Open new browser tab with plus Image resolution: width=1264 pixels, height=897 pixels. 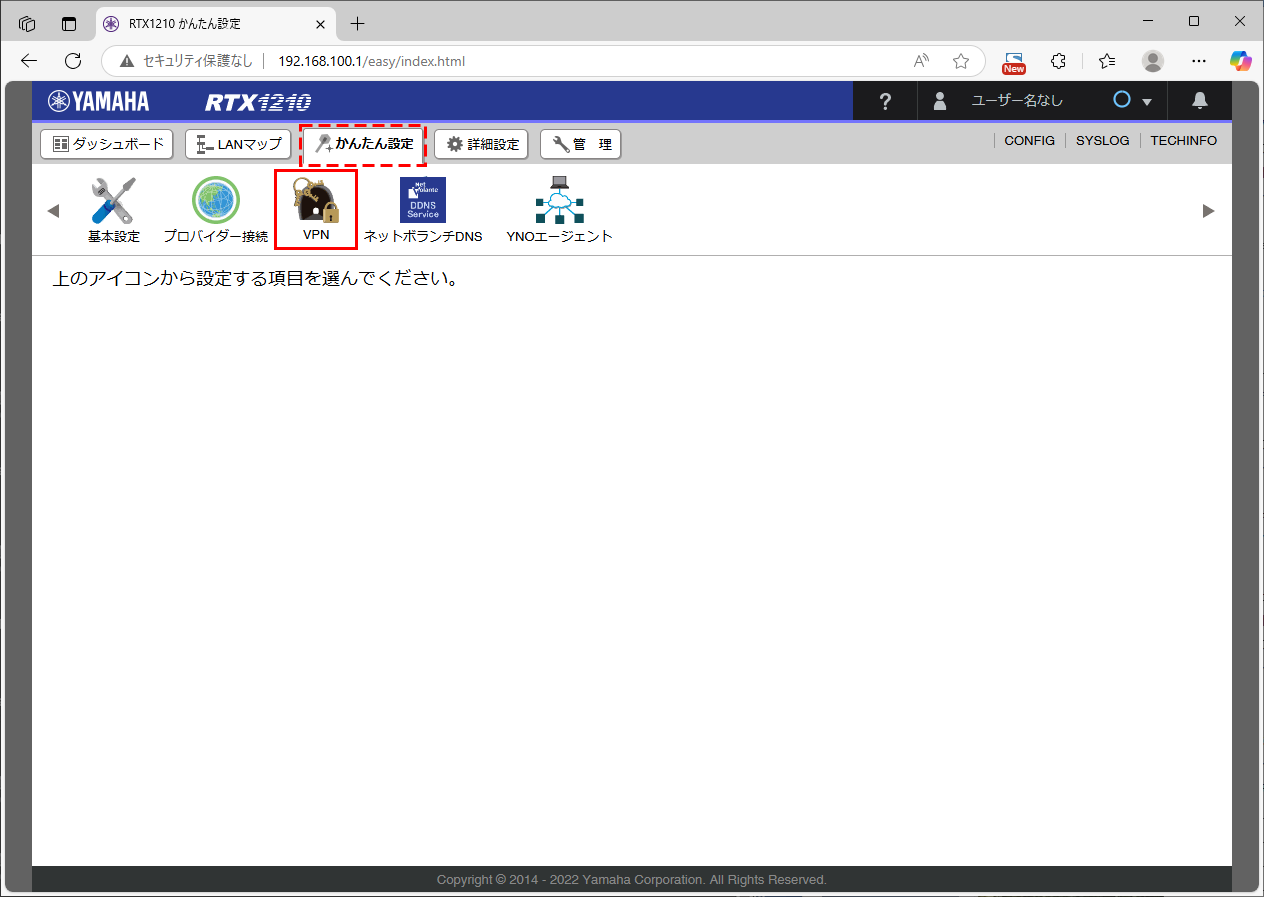357,23
